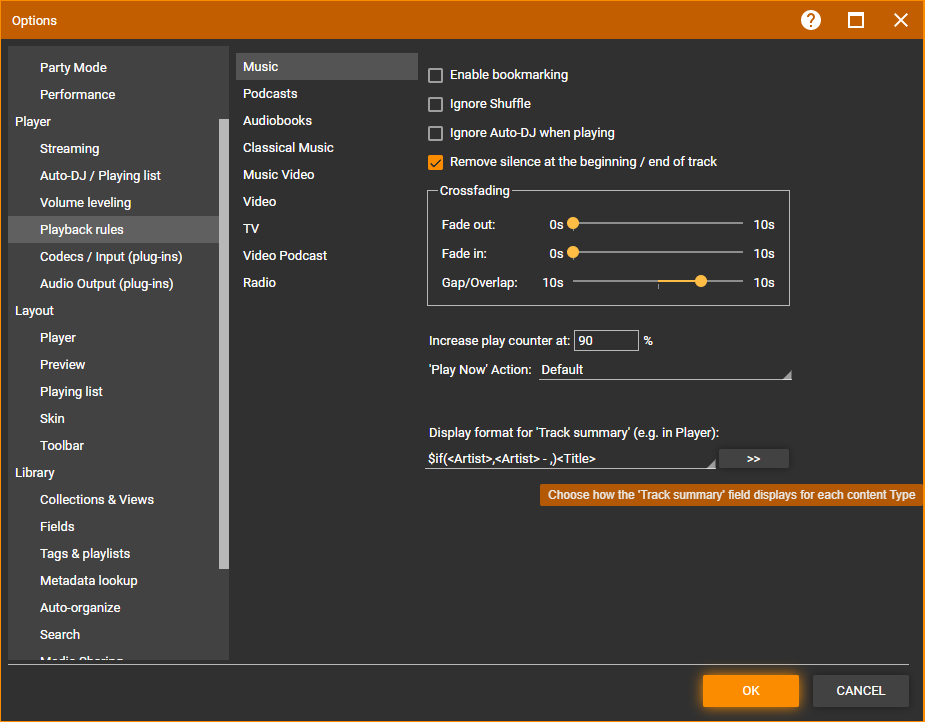
Task: Click the Fade out slider handle
Action: coord(573,224)
